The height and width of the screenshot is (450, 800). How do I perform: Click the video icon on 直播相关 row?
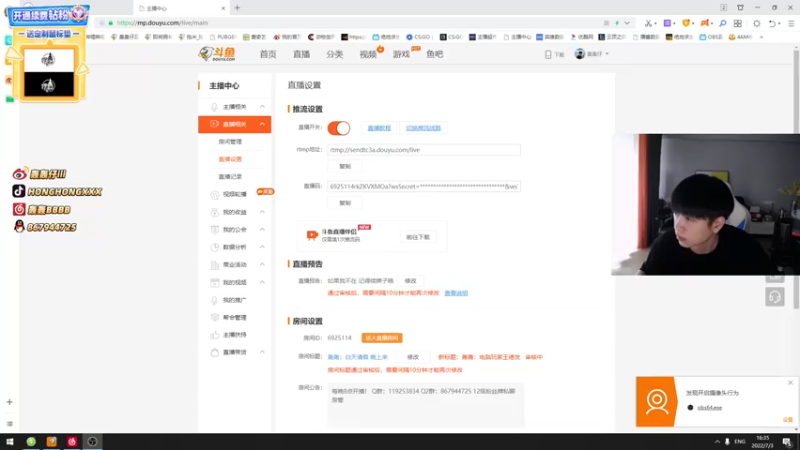coord(214,124)
